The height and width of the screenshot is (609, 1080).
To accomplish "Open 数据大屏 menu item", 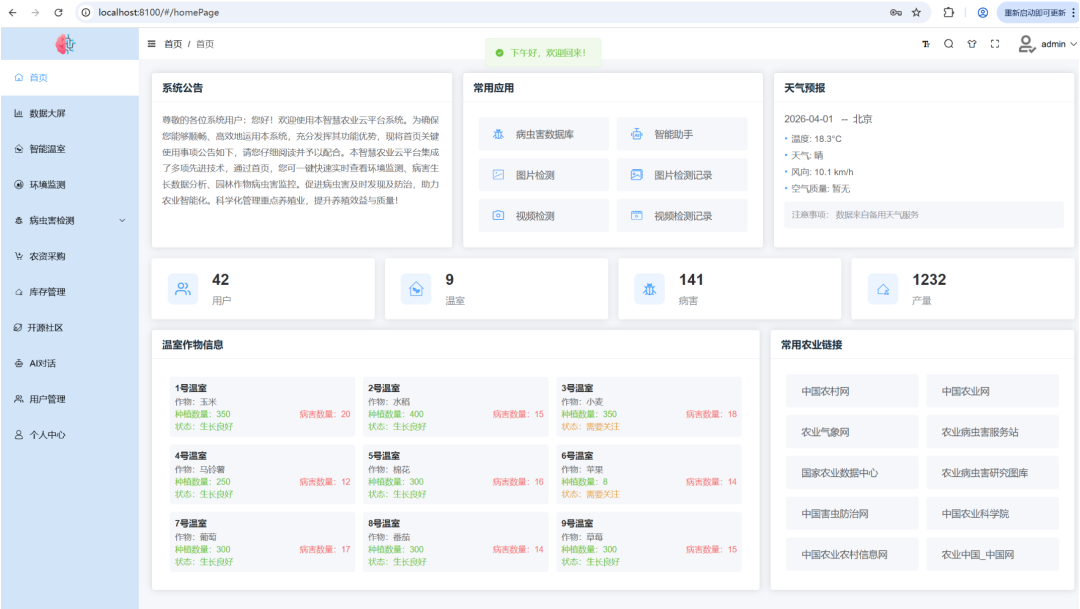I will (70, 114).
